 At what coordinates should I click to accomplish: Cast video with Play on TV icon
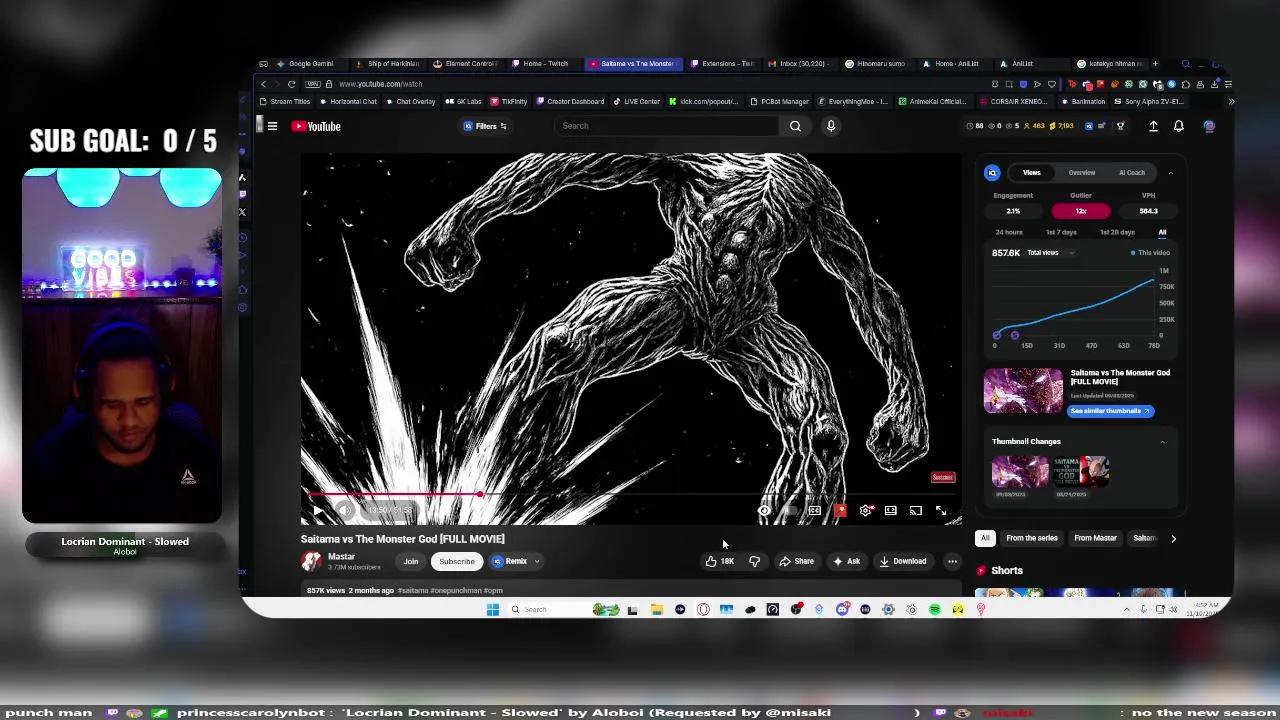915,511
